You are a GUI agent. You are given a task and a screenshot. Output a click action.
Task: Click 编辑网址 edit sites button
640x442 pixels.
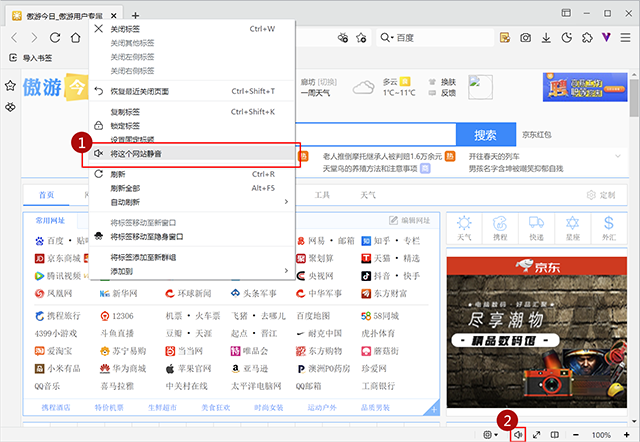point(409,220)
